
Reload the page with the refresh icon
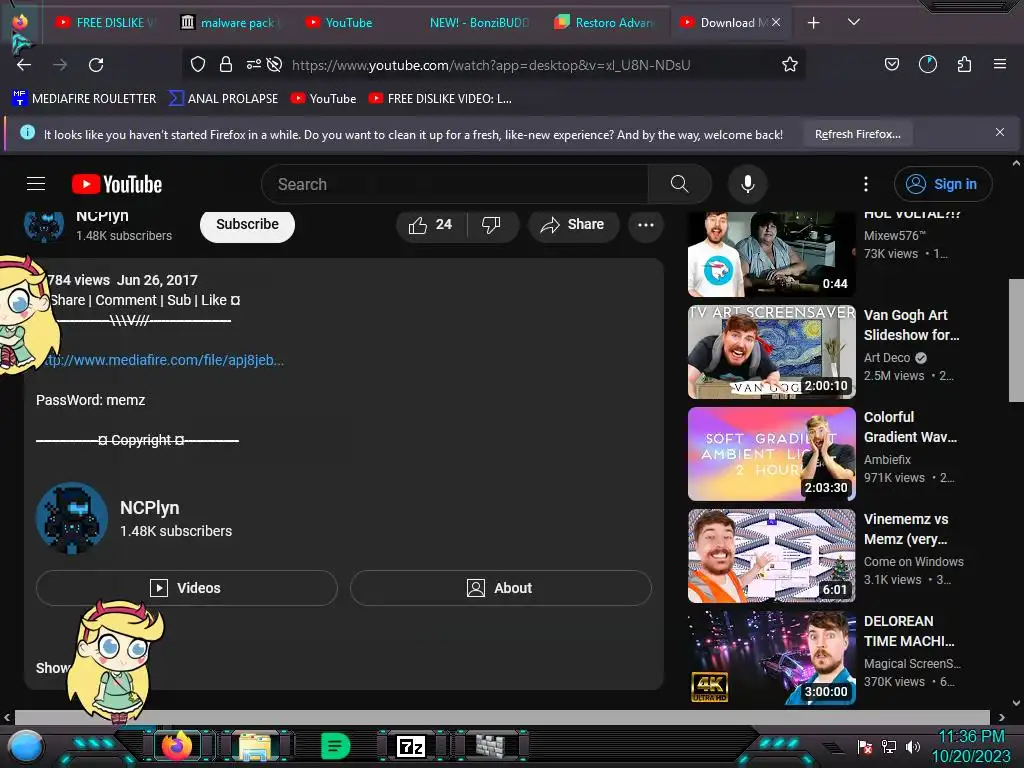click(x=96, y=65)
